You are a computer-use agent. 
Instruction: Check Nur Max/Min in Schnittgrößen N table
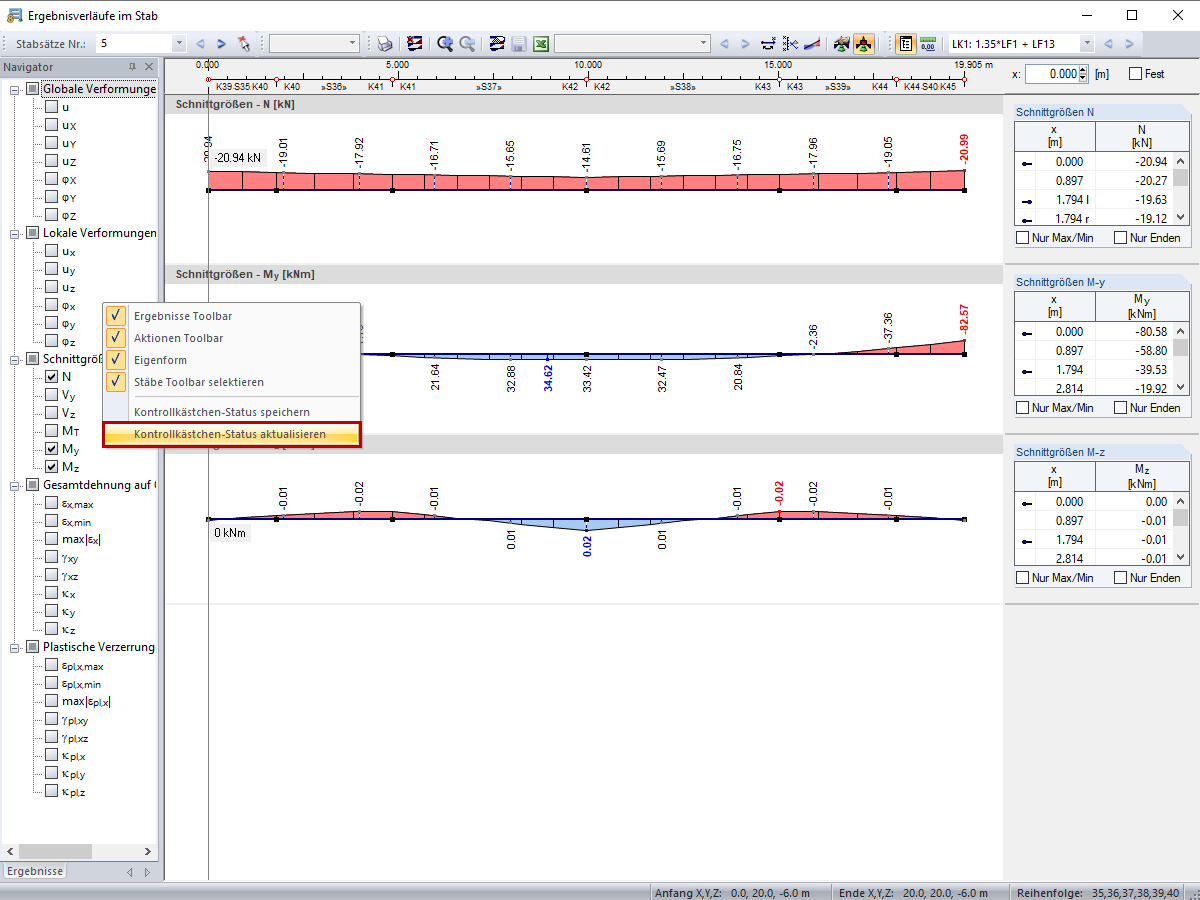tap(1022, 238)
